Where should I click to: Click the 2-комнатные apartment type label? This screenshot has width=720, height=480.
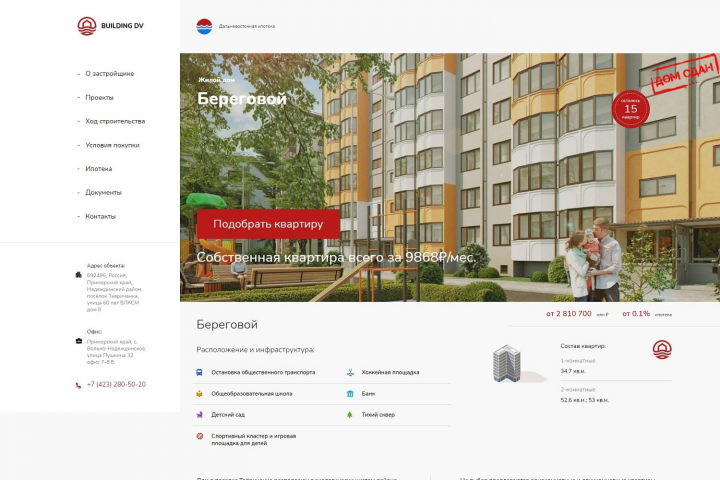pos(578,390)
